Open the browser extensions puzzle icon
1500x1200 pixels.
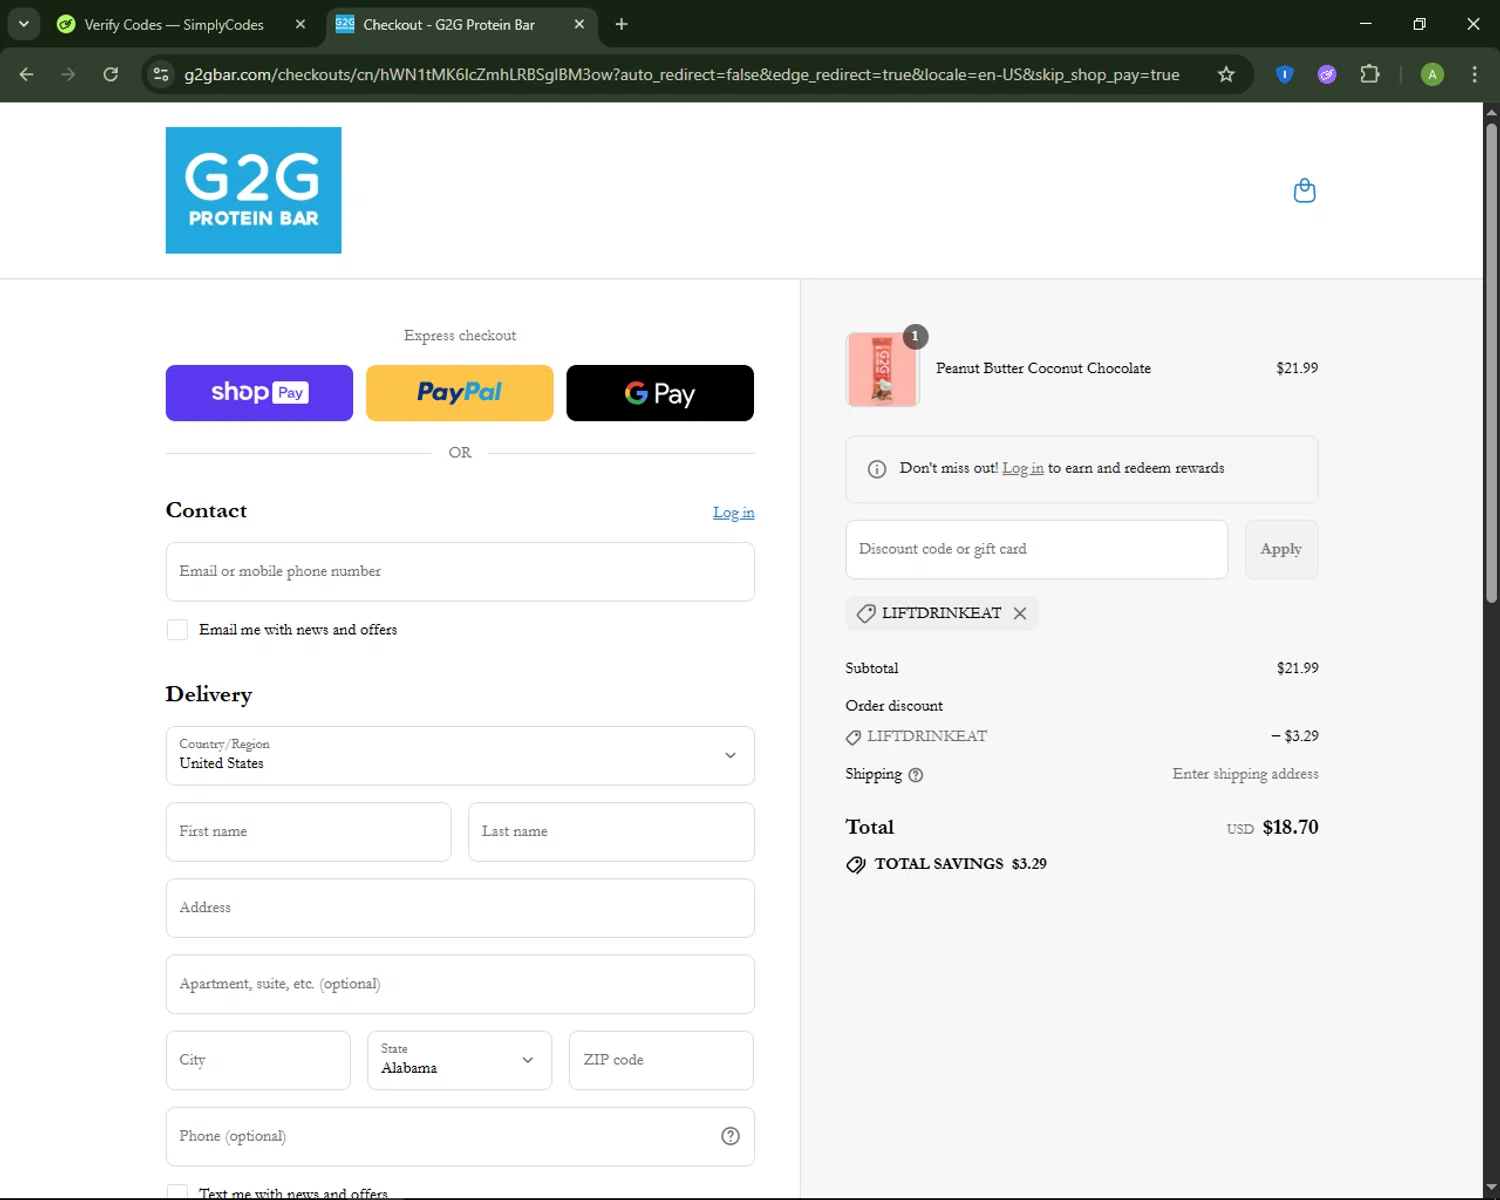(1369, 74)
